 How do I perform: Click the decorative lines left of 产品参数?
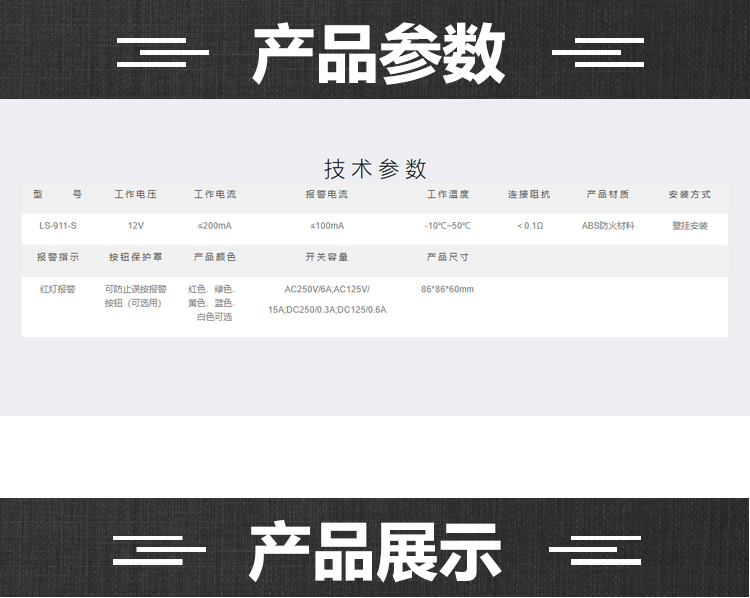(163, 52)
